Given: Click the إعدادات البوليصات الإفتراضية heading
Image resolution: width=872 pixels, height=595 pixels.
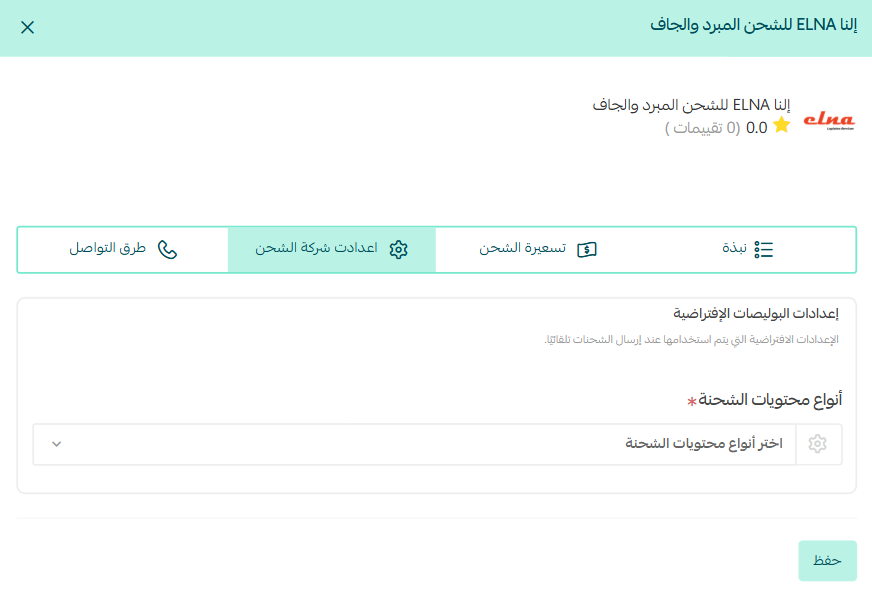Looking at the screenshot, I should coord(756,314).
